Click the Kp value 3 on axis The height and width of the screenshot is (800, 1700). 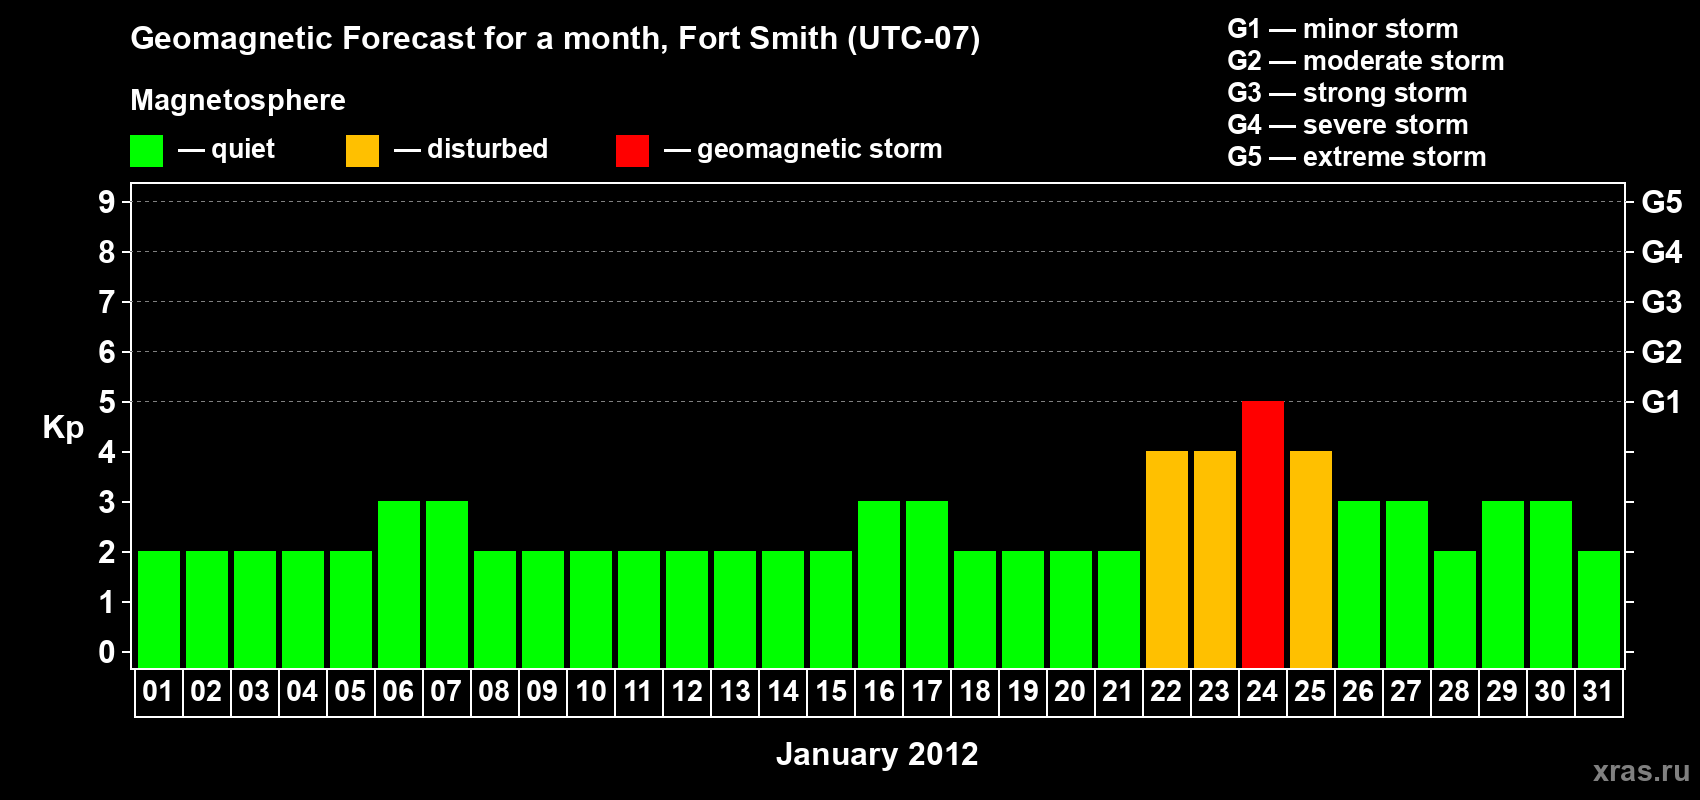(x=107, y=502)
